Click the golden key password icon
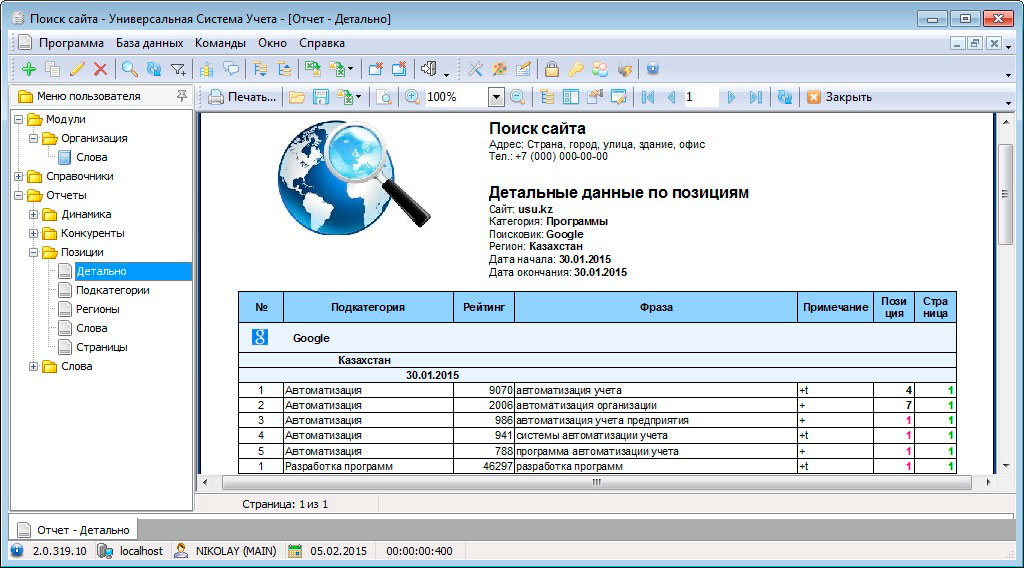The height and width of the screenshot is (568, 1024). [575, 69]
